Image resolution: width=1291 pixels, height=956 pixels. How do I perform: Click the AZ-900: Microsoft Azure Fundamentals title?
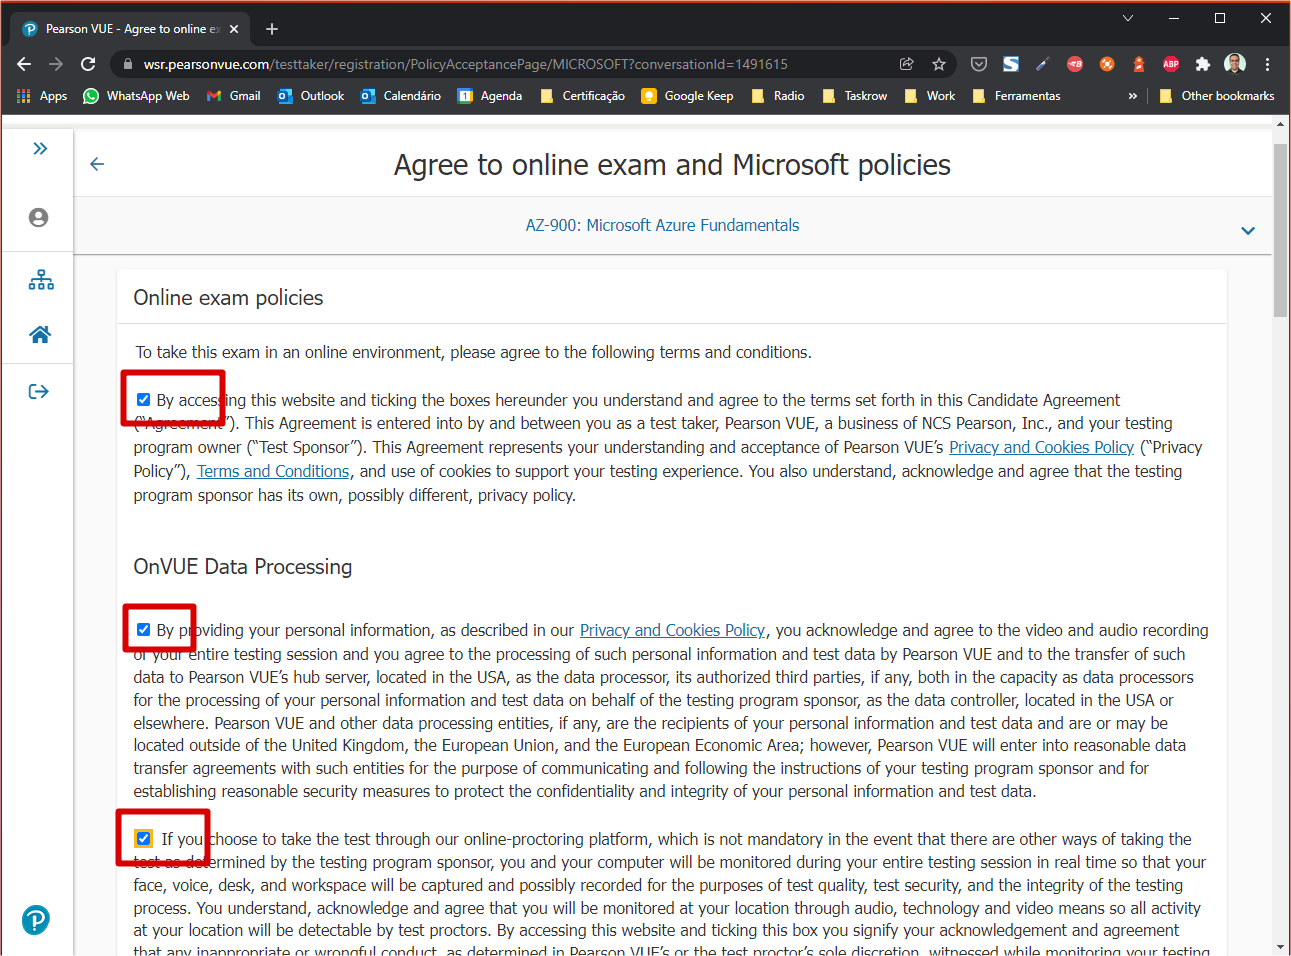pos(662,225)
